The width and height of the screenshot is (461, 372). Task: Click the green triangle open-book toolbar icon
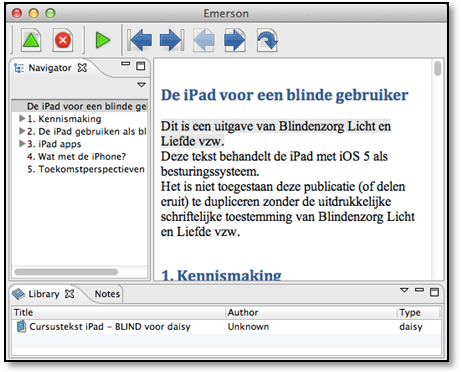click(x=31, y=40)
